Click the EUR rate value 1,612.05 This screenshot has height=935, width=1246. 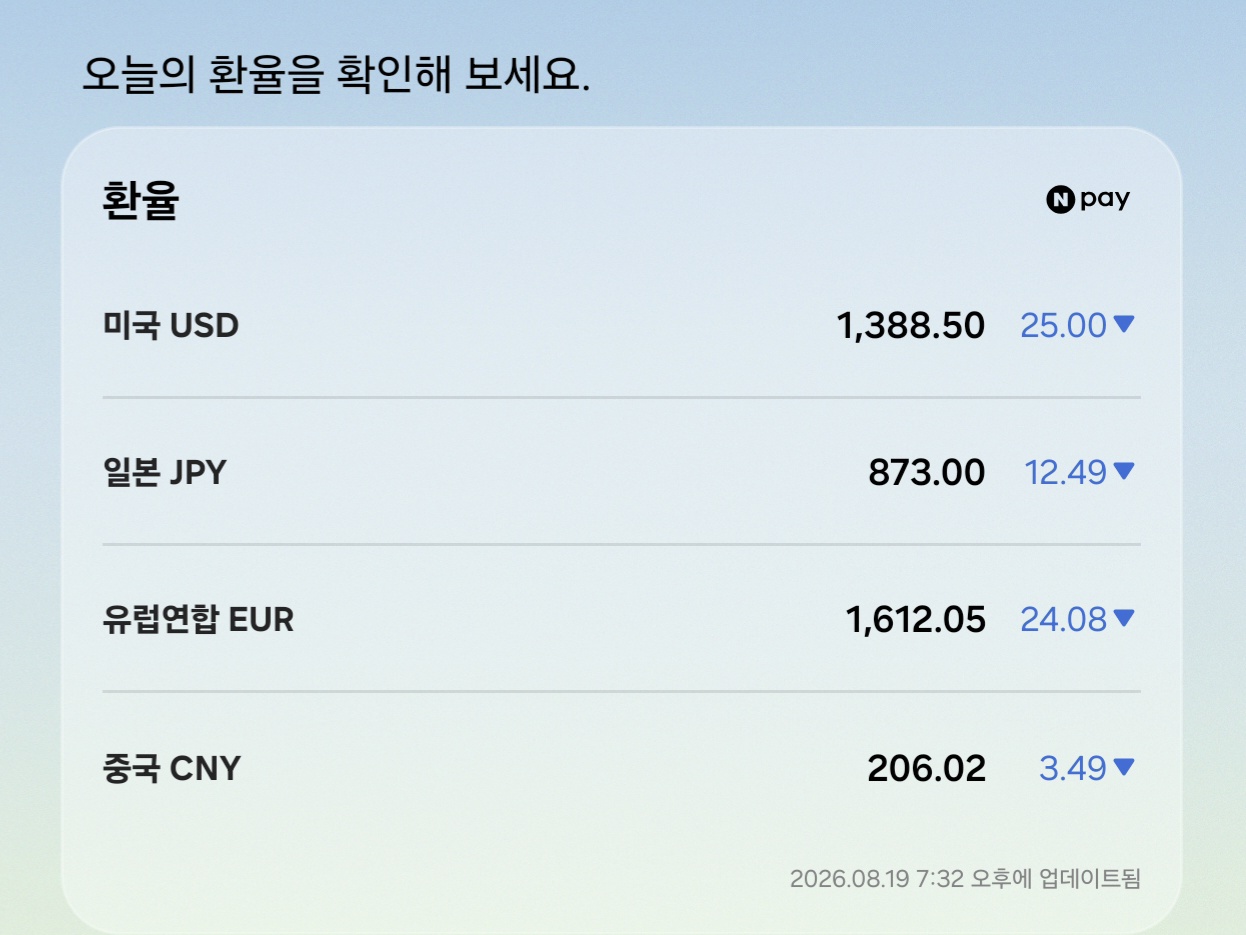[916, 620]
